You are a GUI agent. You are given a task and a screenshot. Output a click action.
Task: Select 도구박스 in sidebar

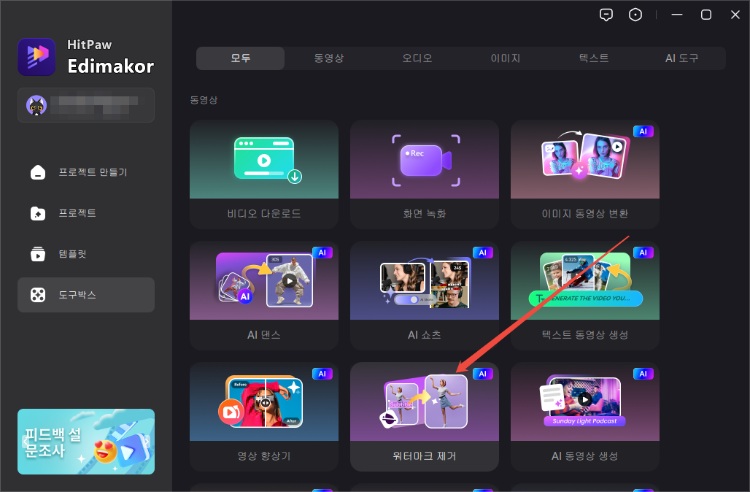point(86,295)
